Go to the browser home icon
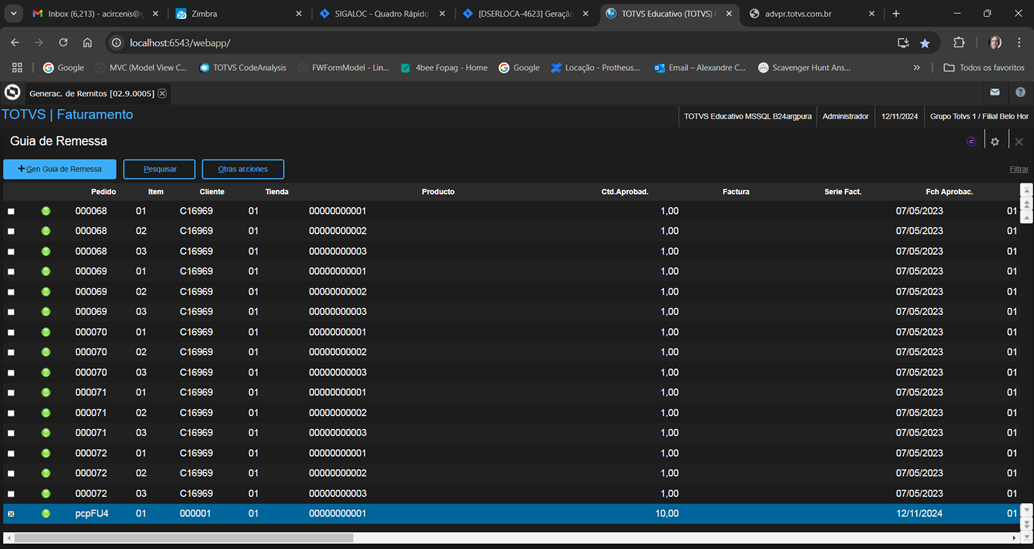 click(x=87, y=43)
